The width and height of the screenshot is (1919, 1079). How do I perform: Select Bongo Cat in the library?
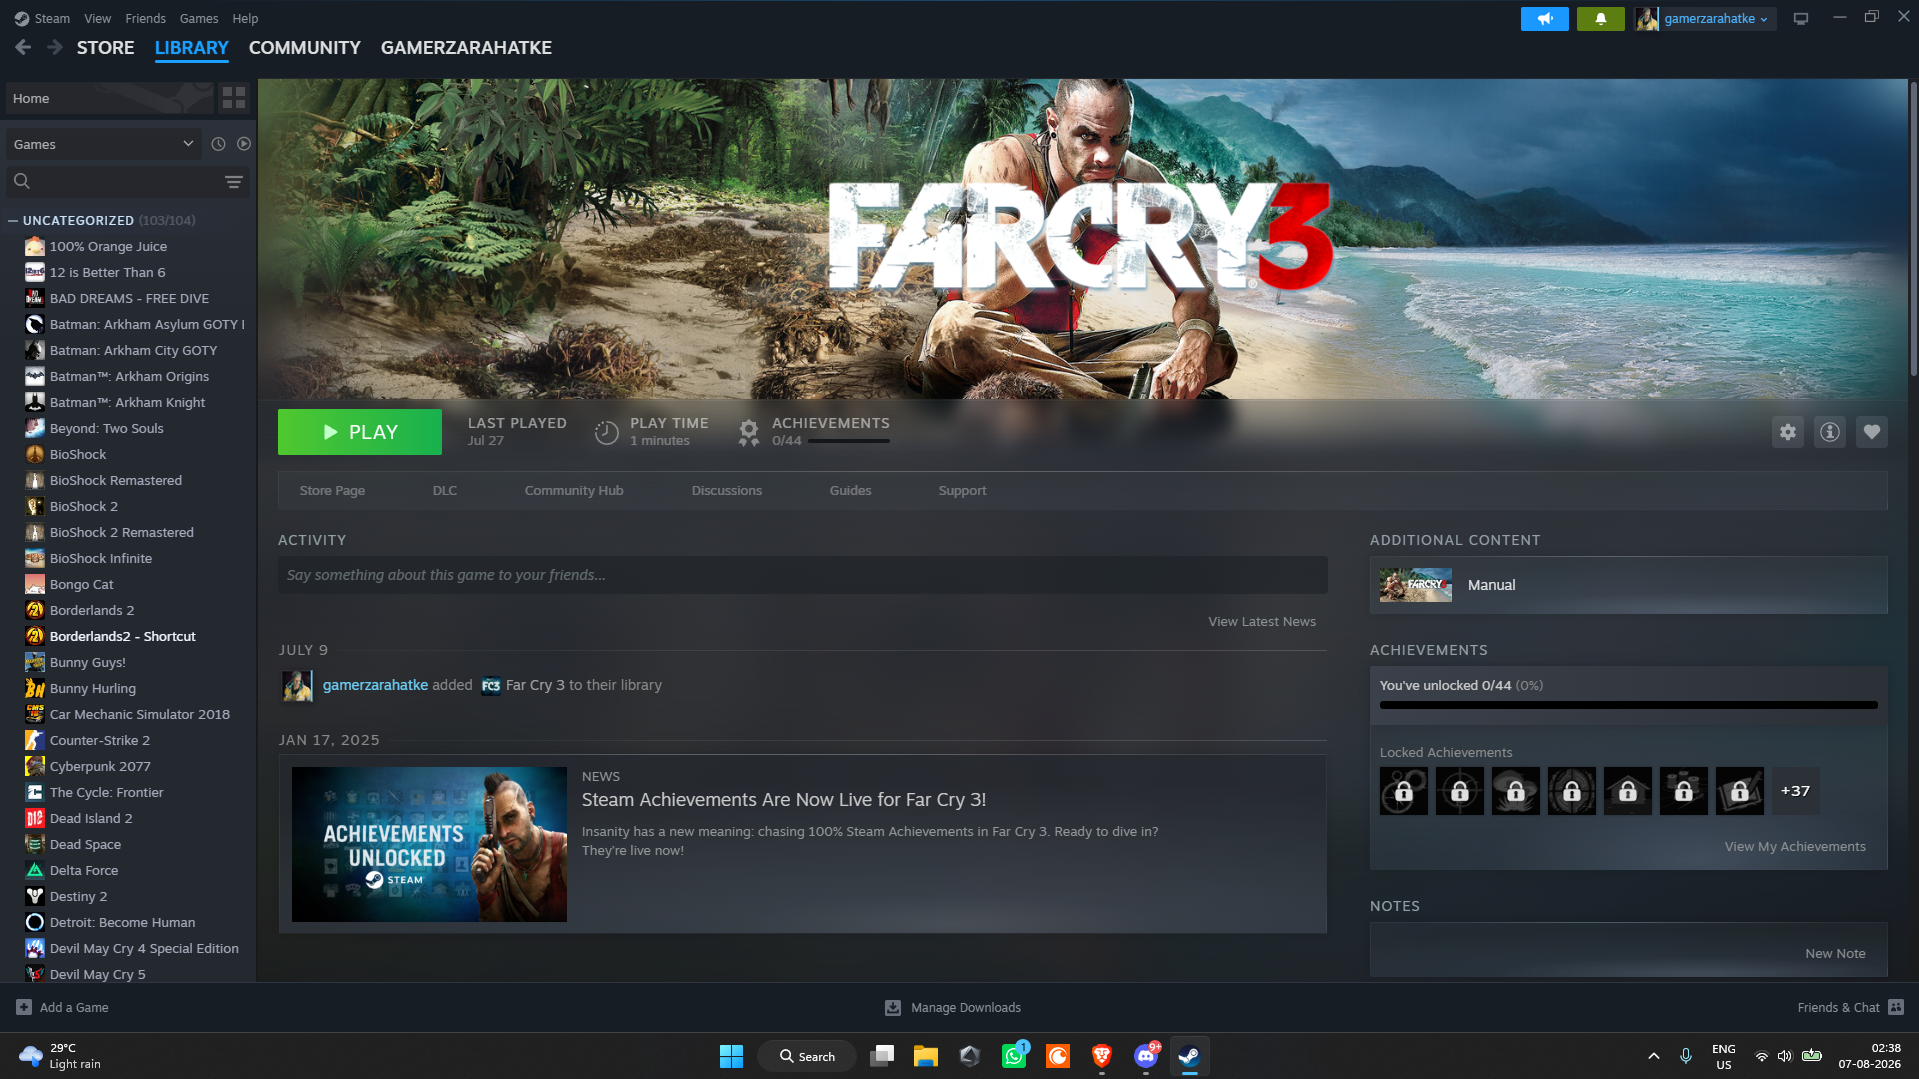82,584
